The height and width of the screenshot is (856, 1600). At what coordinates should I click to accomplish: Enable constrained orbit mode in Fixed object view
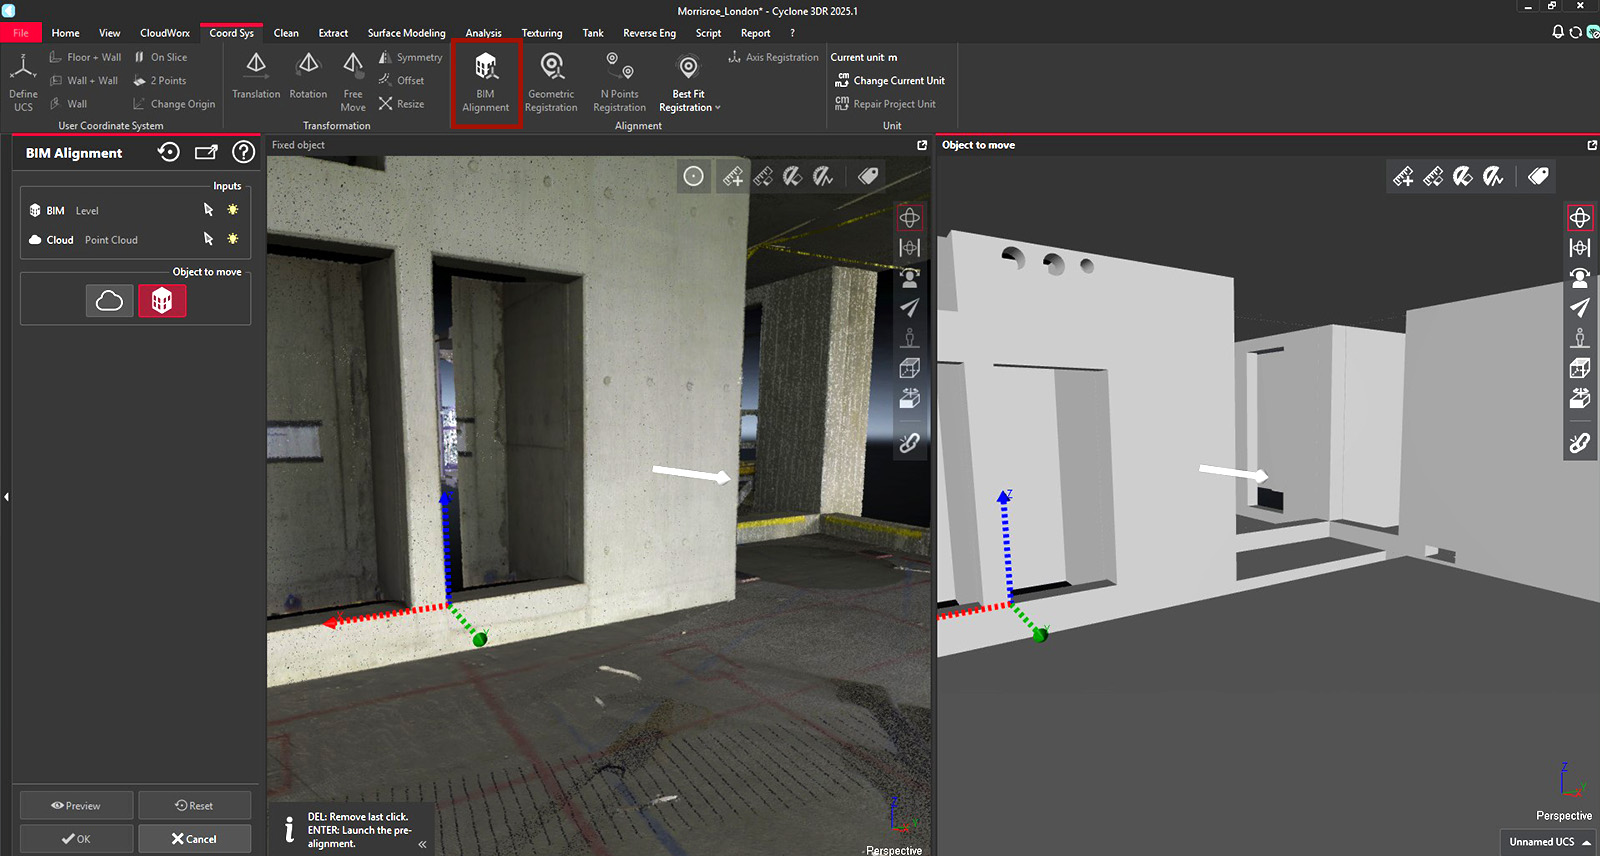910,248
